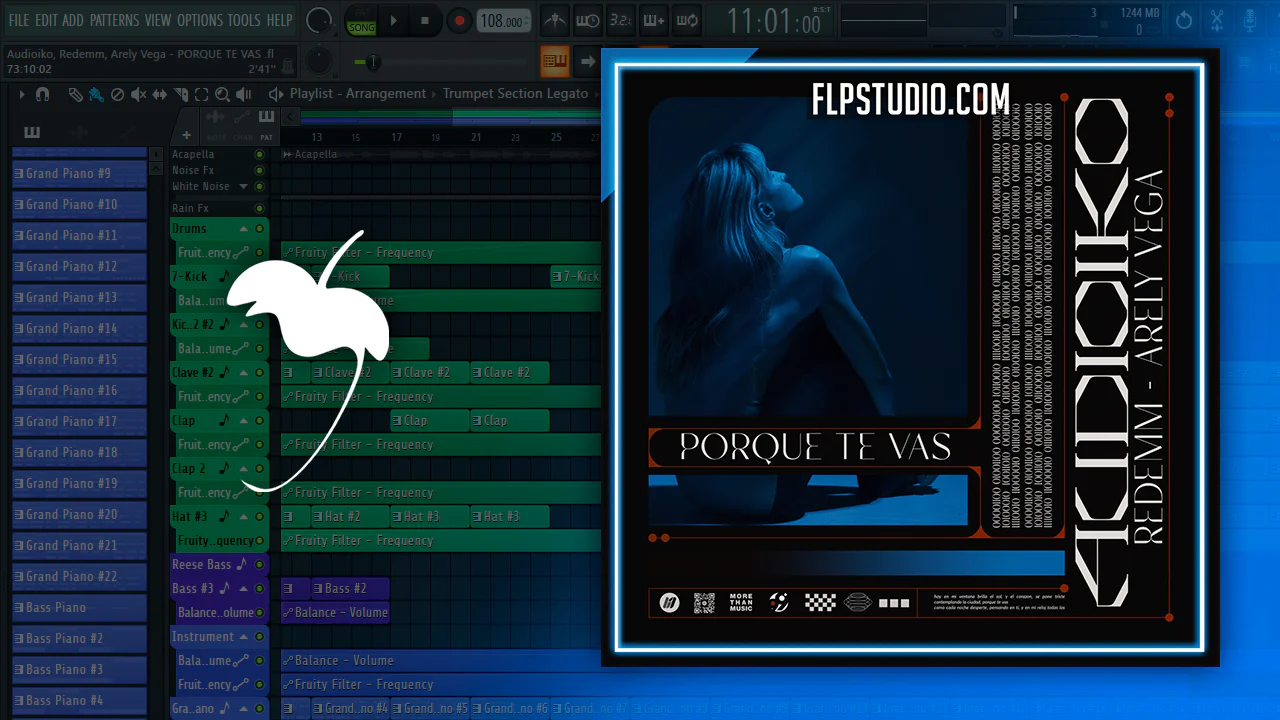Toggle the magnet snap icon in Playlist
The height and width of the screenshot is (720, 1280).
42,94
